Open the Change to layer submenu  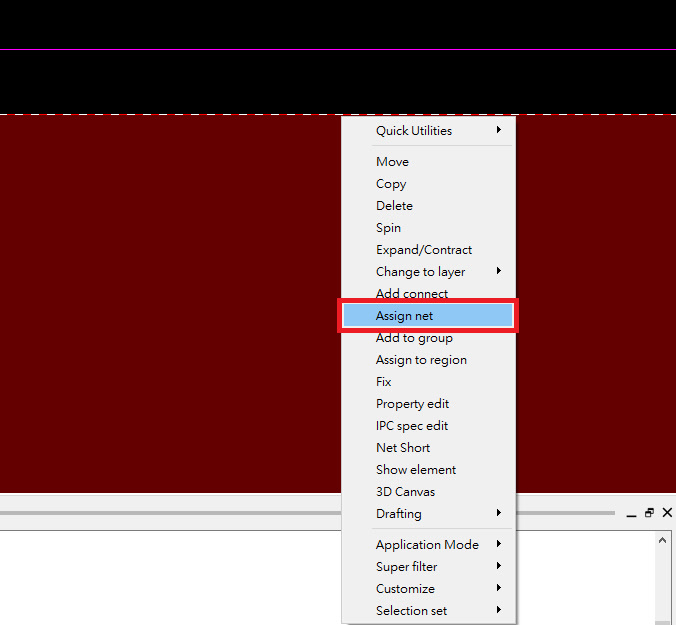click(x=428, y=272)
